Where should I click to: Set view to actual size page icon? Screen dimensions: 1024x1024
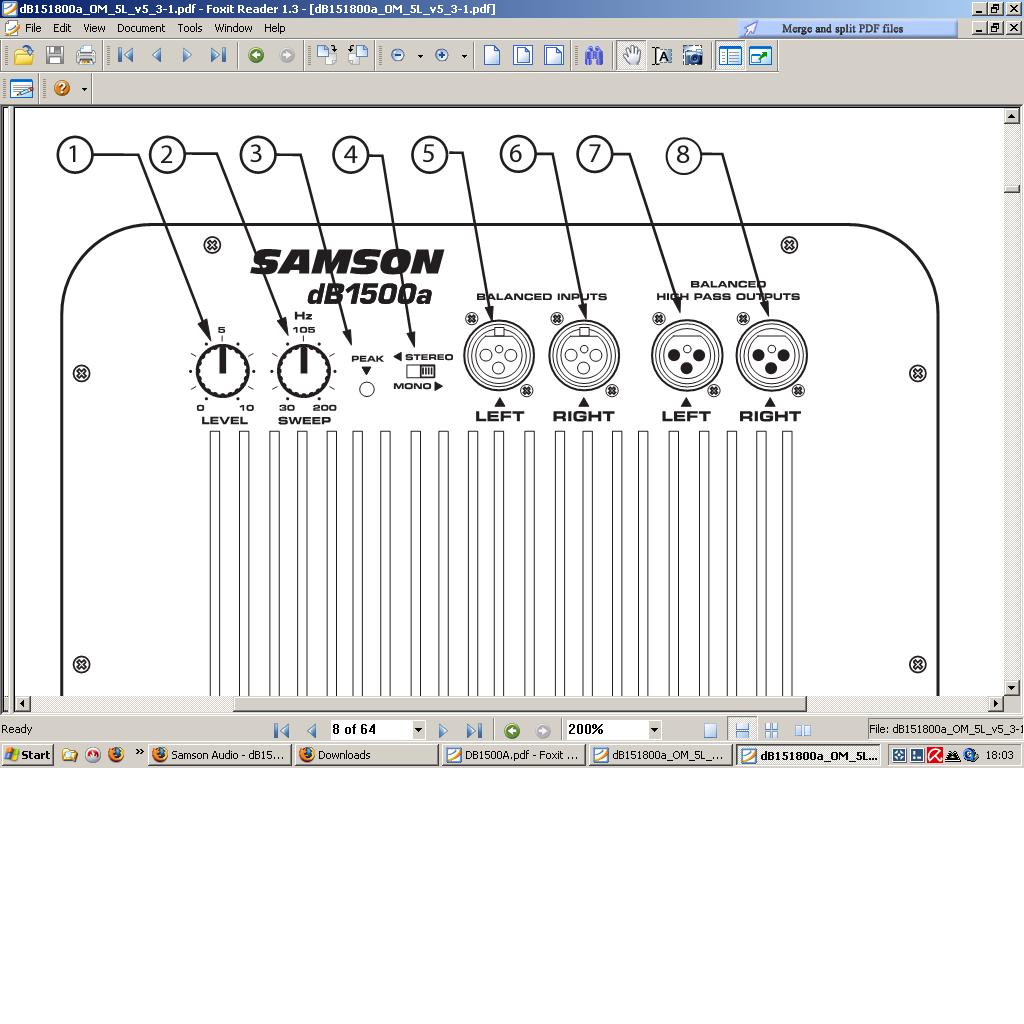[x=492, y=56]
